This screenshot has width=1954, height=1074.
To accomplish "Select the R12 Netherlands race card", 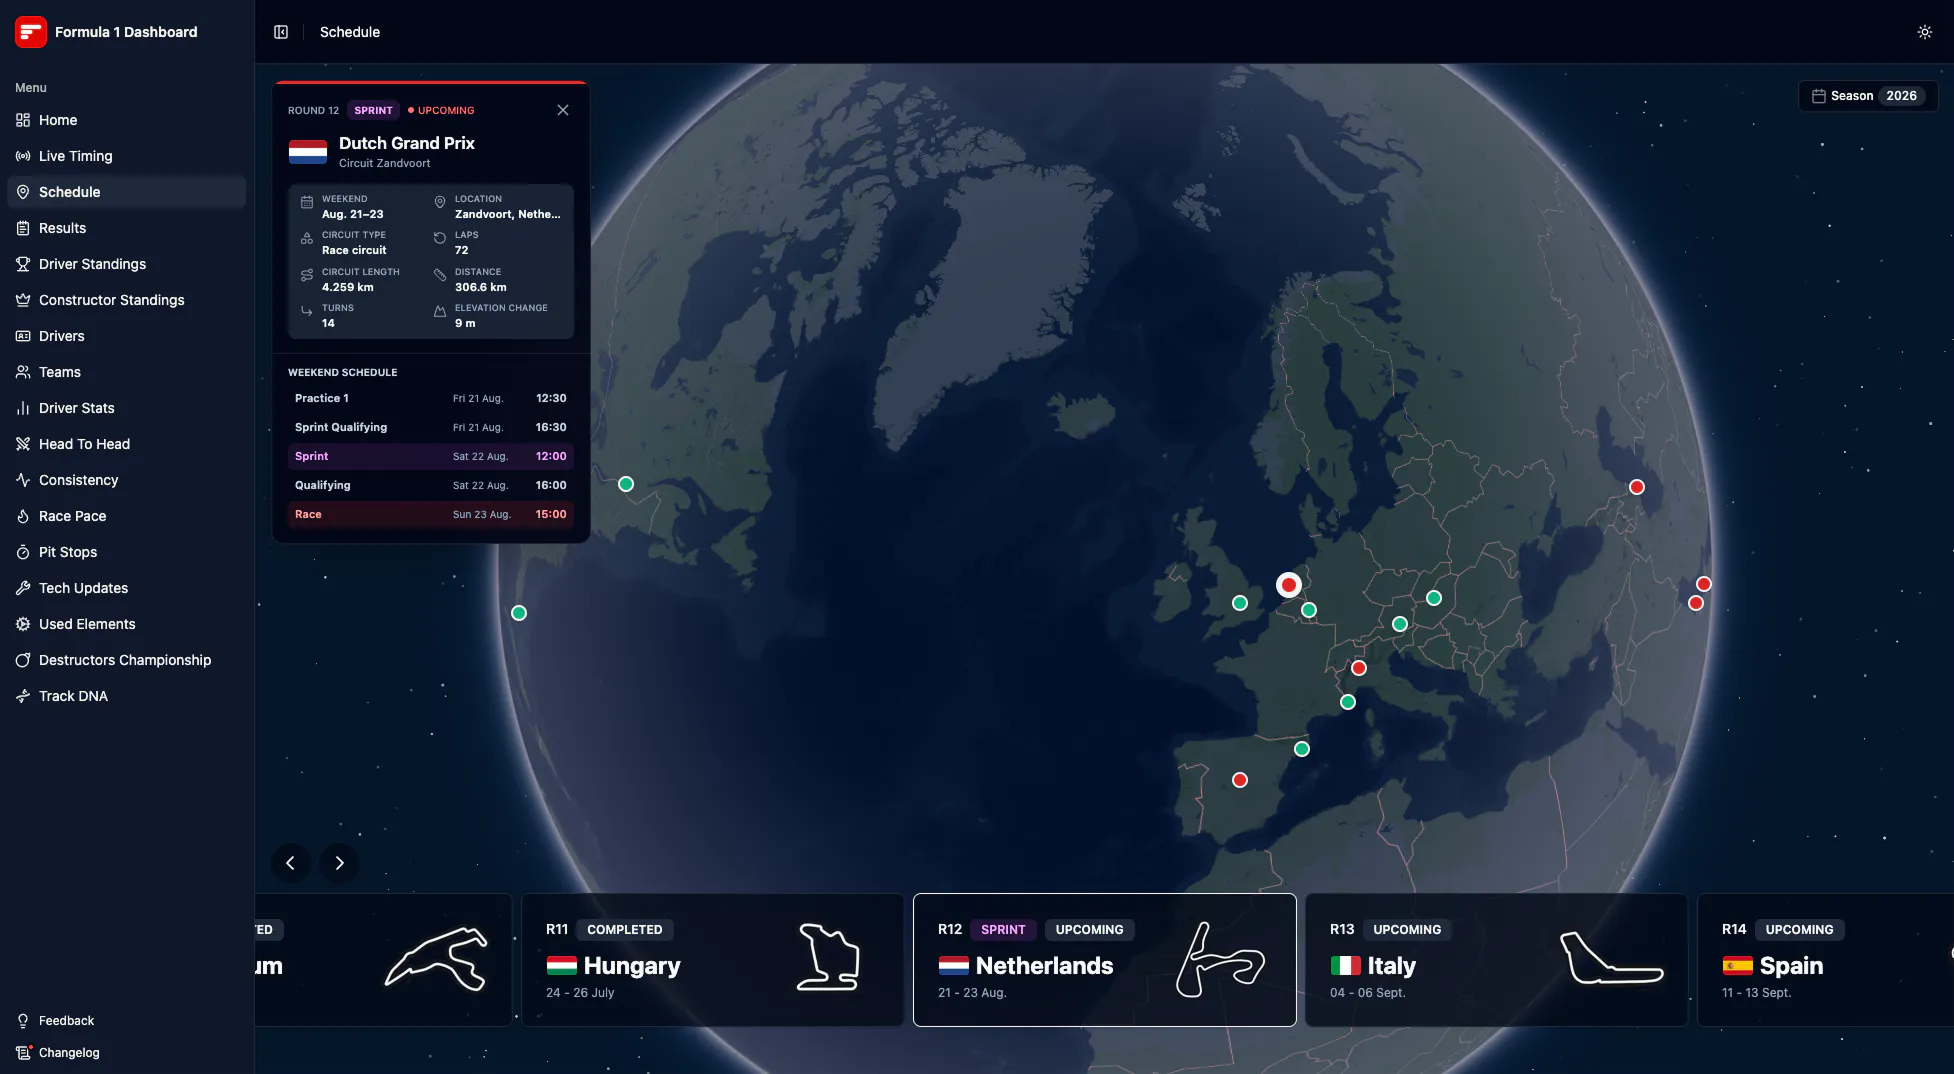I will coord(1104,960).
